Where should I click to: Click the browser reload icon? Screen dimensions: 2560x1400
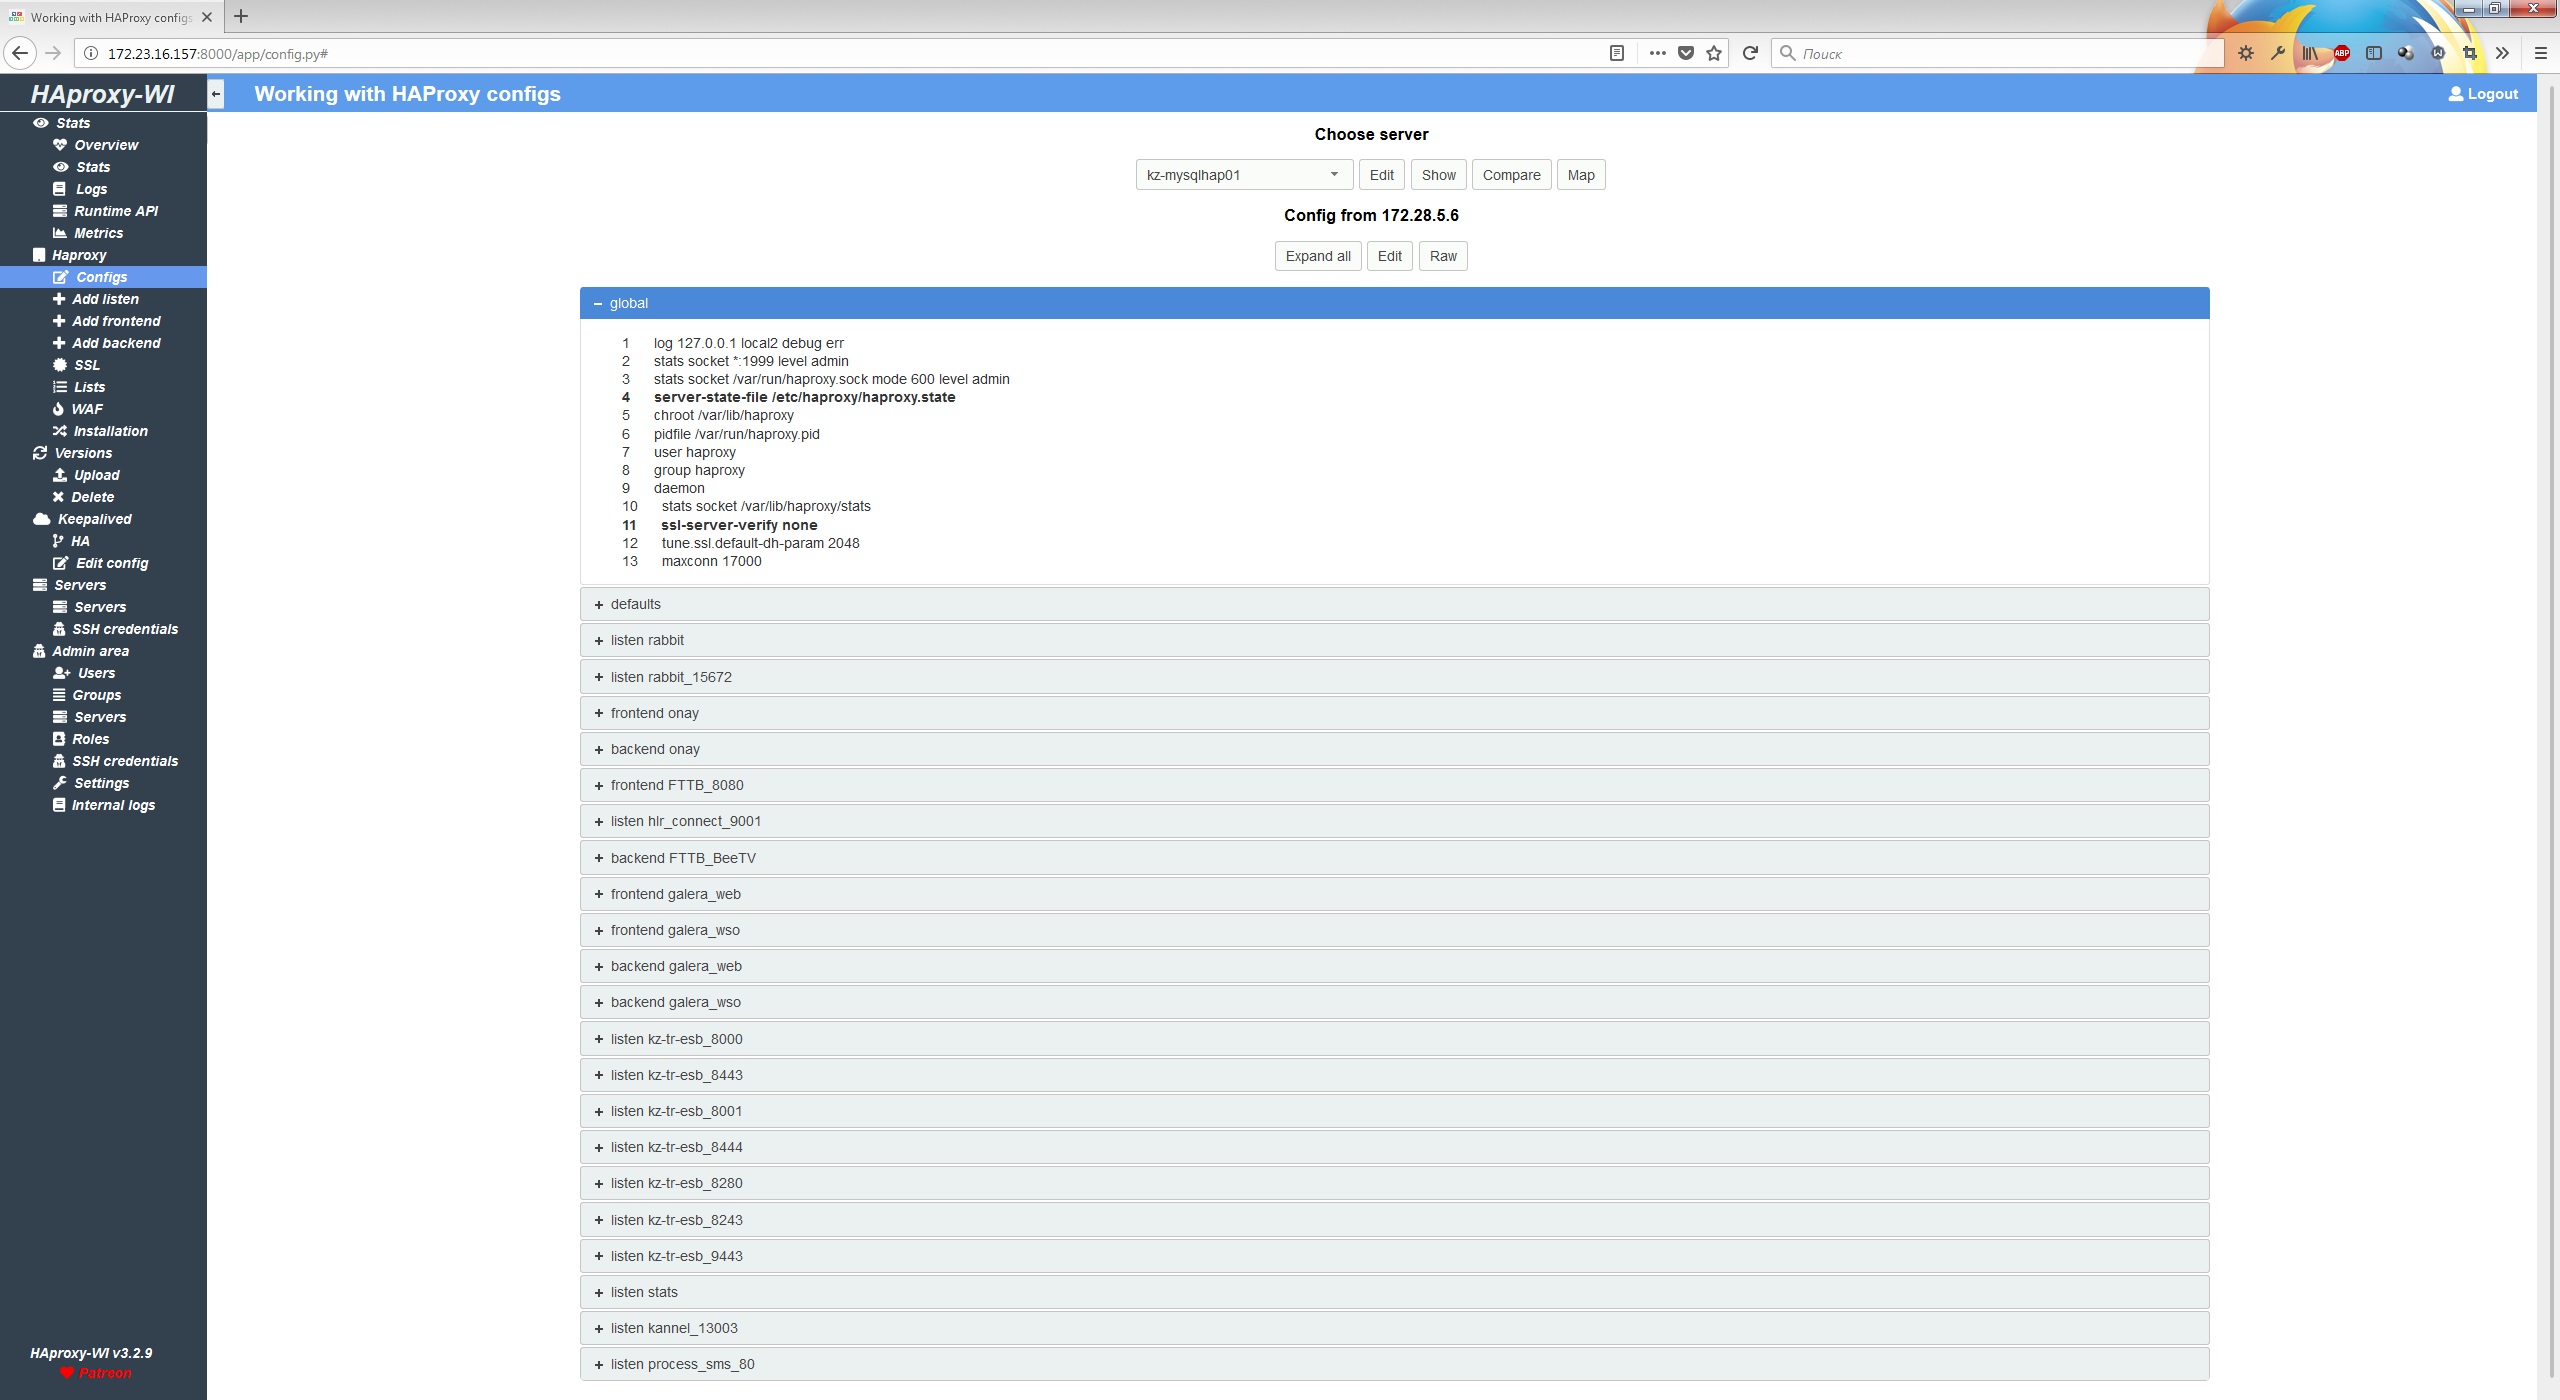(1750, 53)
